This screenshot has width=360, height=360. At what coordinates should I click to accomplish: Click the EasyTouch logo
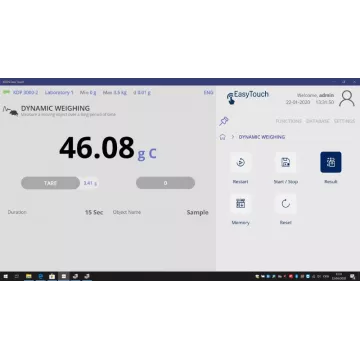[x=247, y=97]
